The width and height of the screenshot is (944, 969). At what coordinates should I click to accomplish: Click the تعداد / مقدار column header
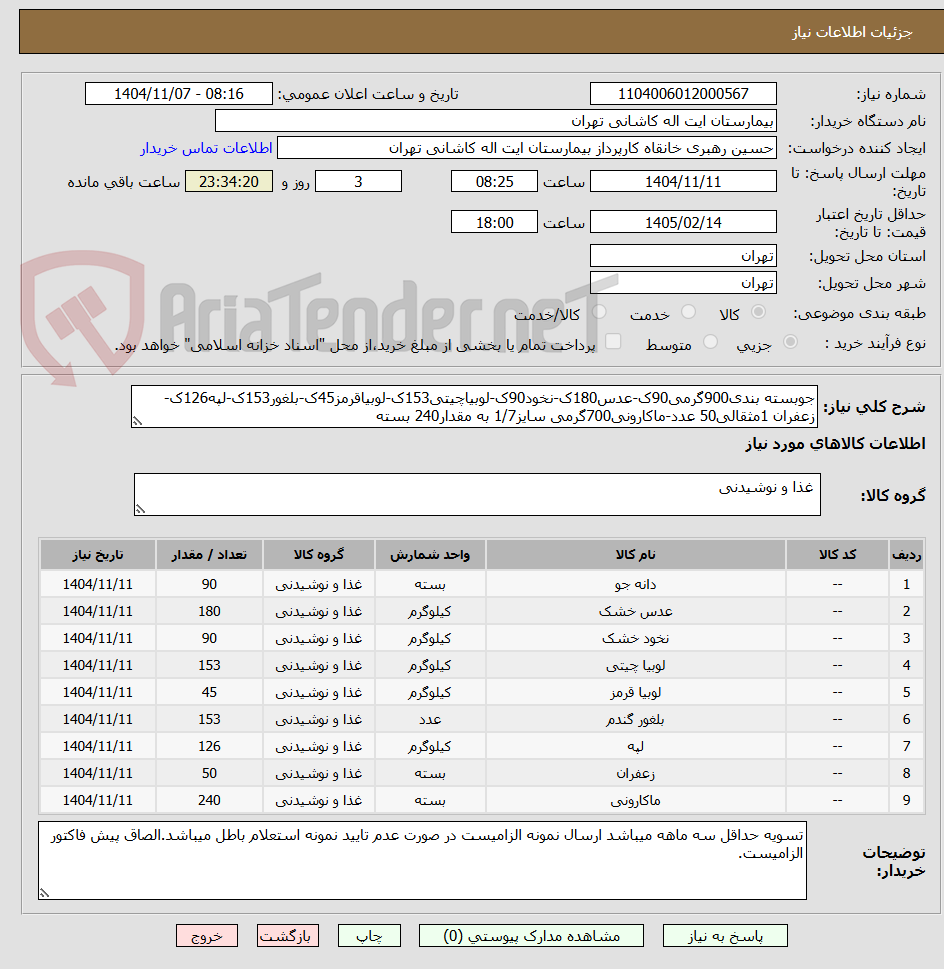[x=209, y=554]
